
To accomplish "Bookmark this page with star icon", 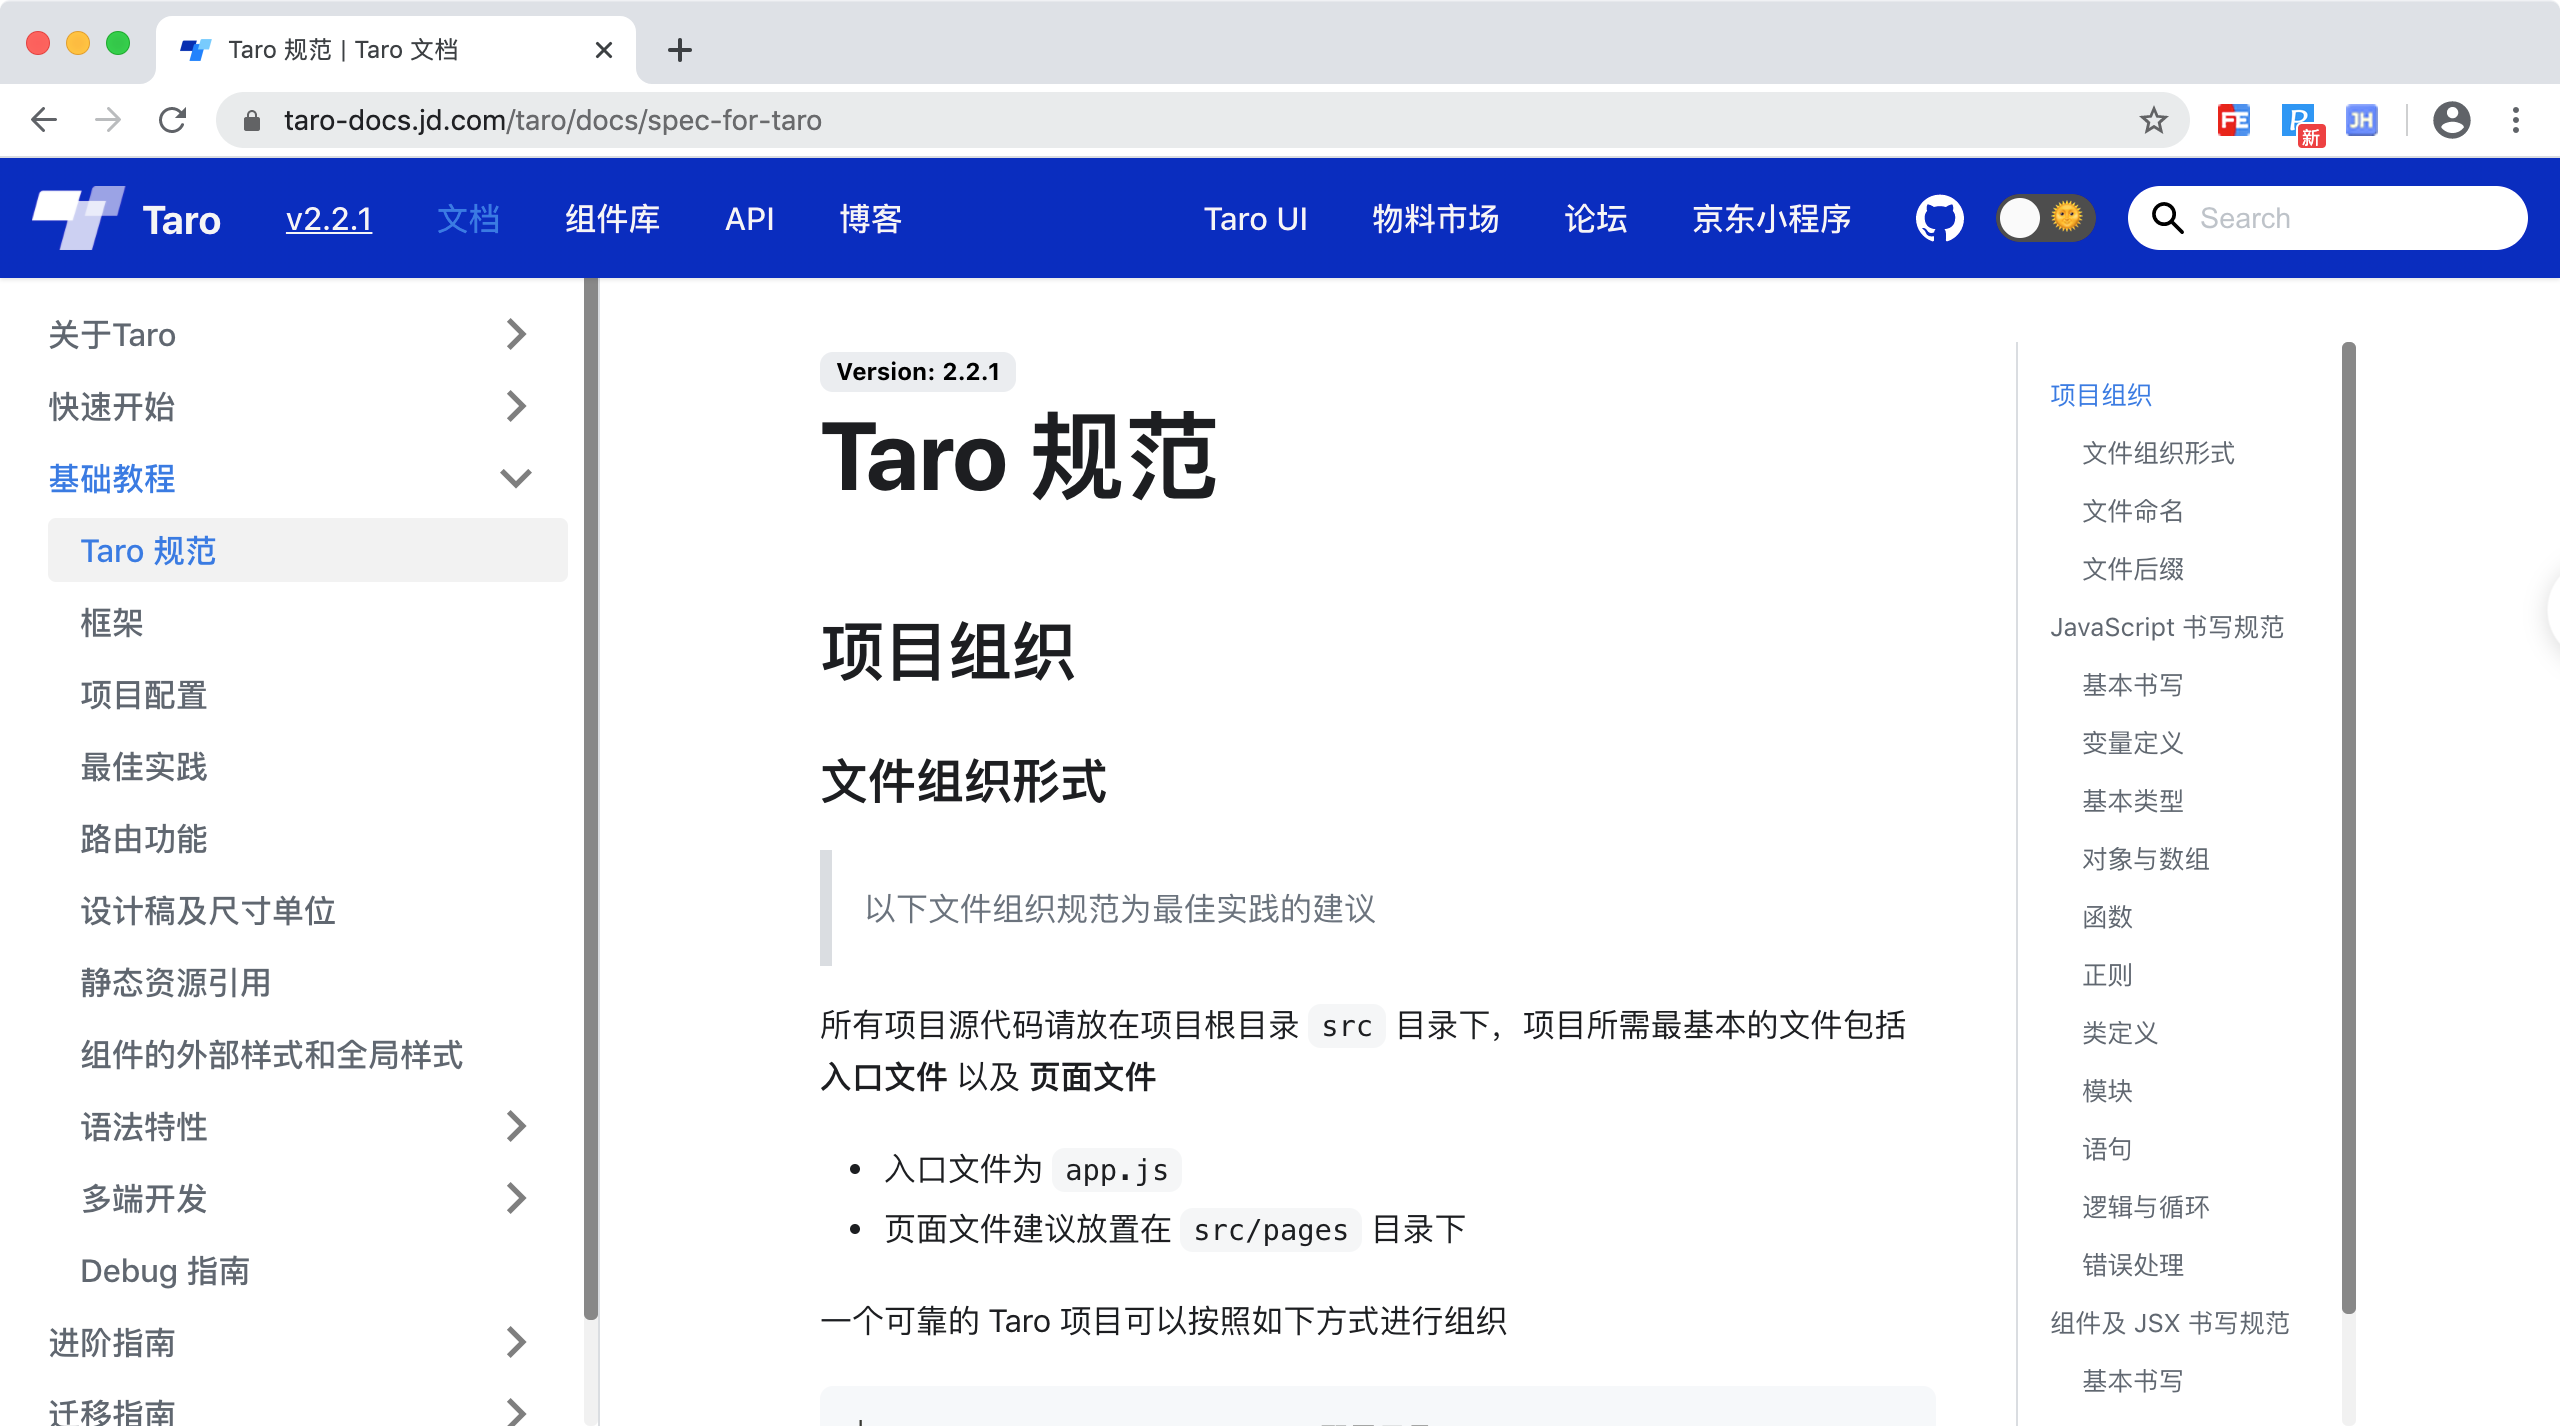I will coord(2153,121).
